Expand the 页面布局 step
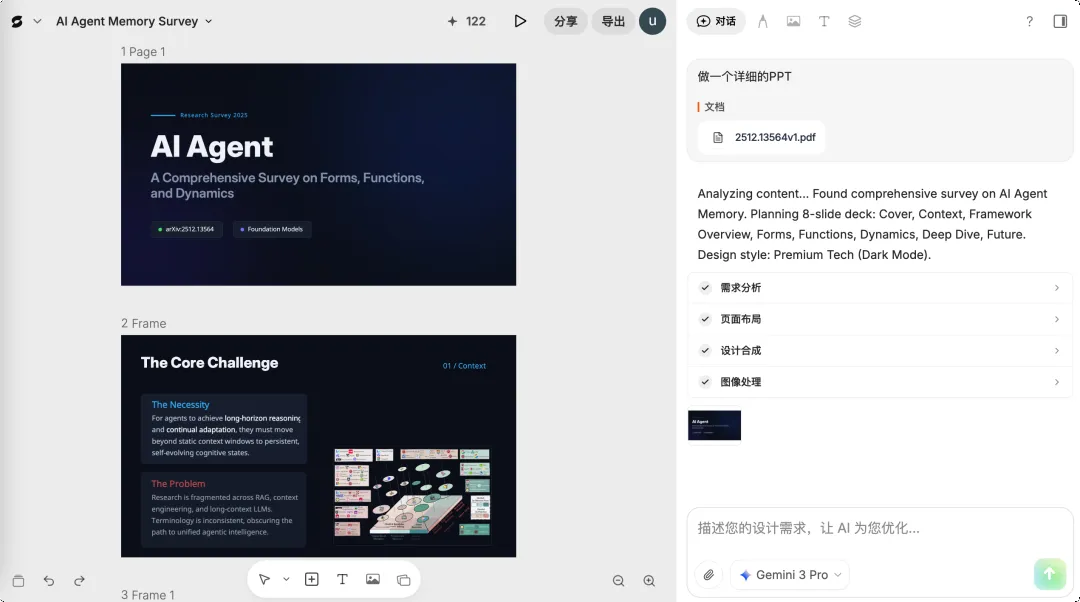This screenshot has height=602, width=1080. pyautogui.click(x=880, y=319)
